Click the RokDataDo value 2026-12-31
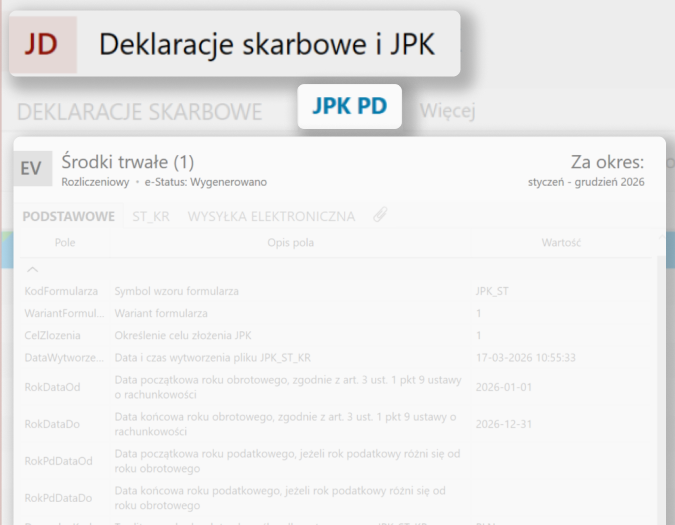The image size is (675, 525). 504,424
